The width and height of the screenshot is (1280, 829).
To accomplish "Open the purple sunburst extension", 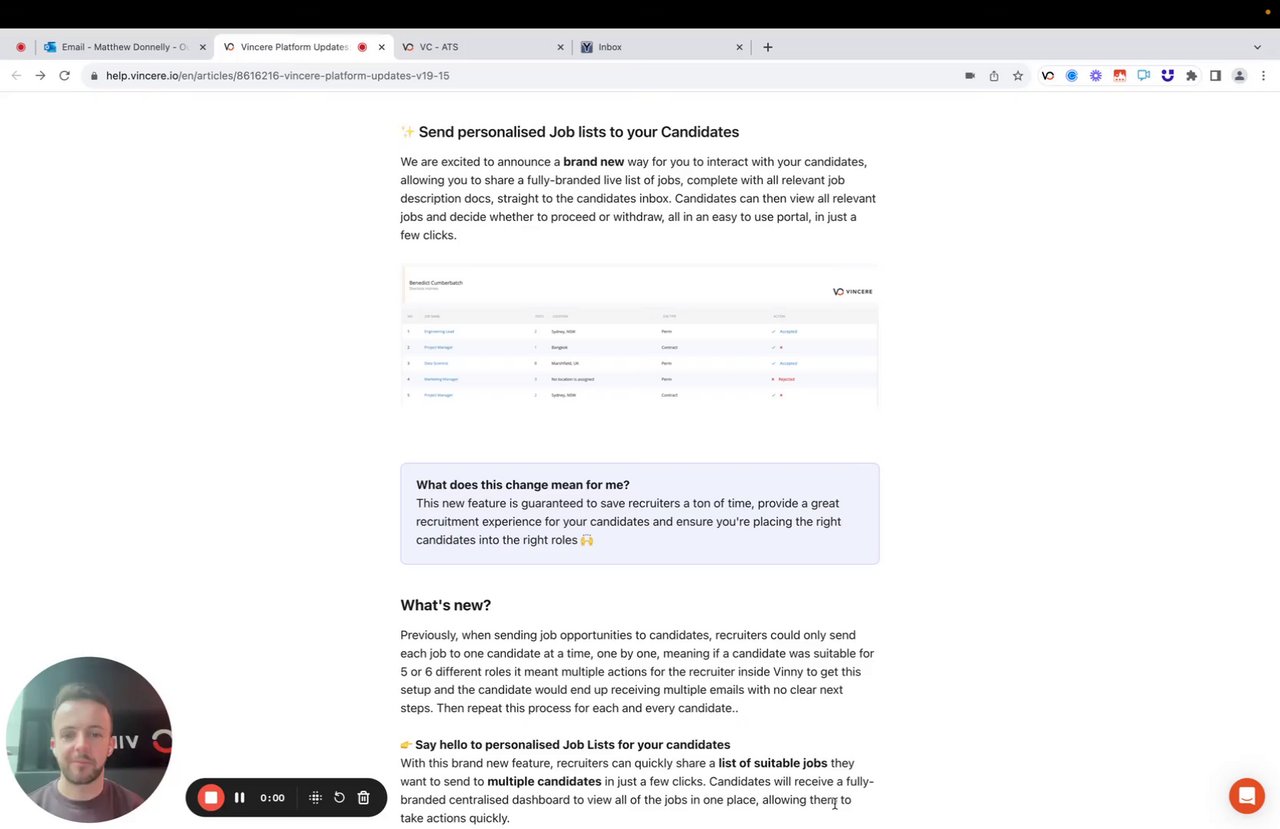I will pos(1095,75).
